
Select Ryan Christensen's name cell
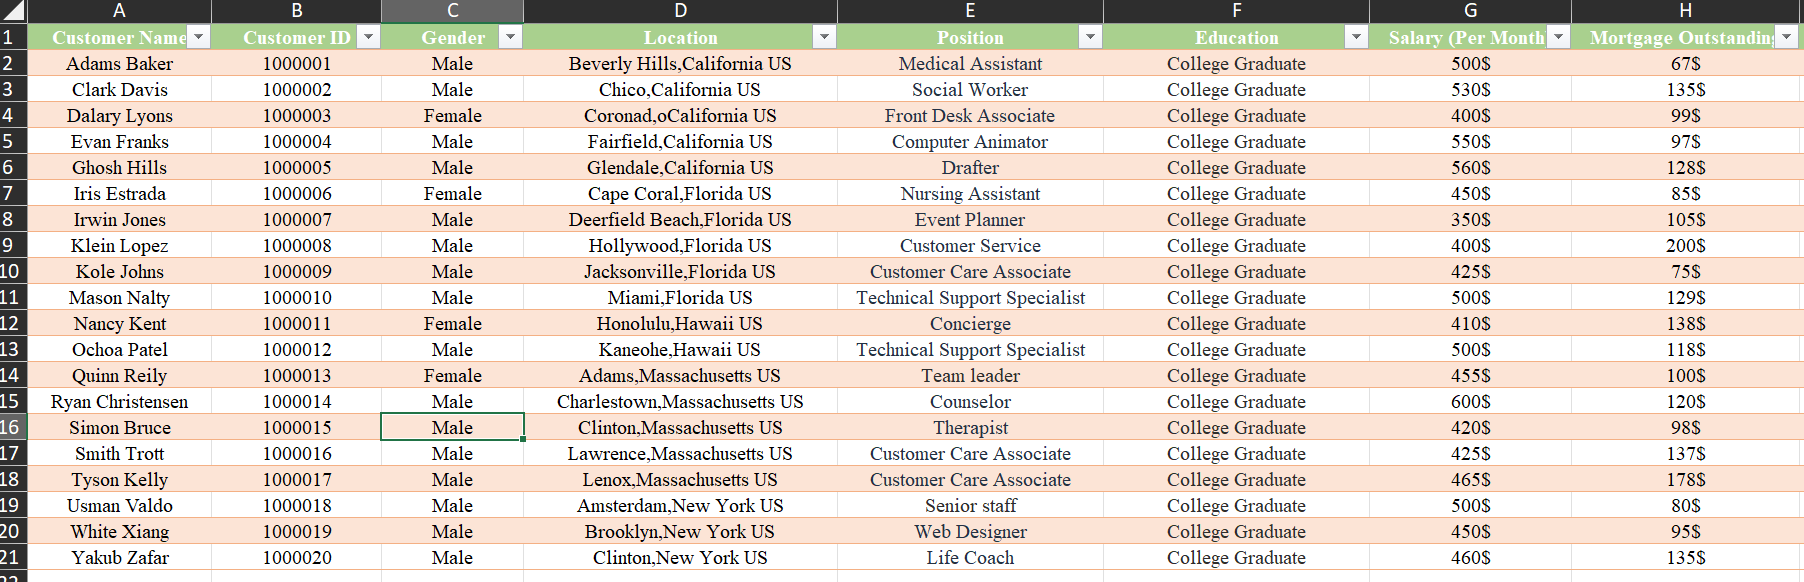pyautogui.click(x=119, y=402)
